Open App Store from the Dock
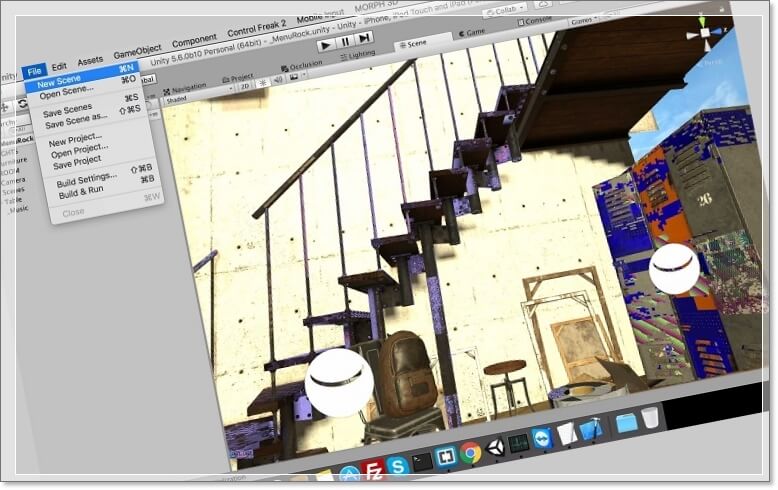Screen dimensions: 778x490 coord(349,474)
